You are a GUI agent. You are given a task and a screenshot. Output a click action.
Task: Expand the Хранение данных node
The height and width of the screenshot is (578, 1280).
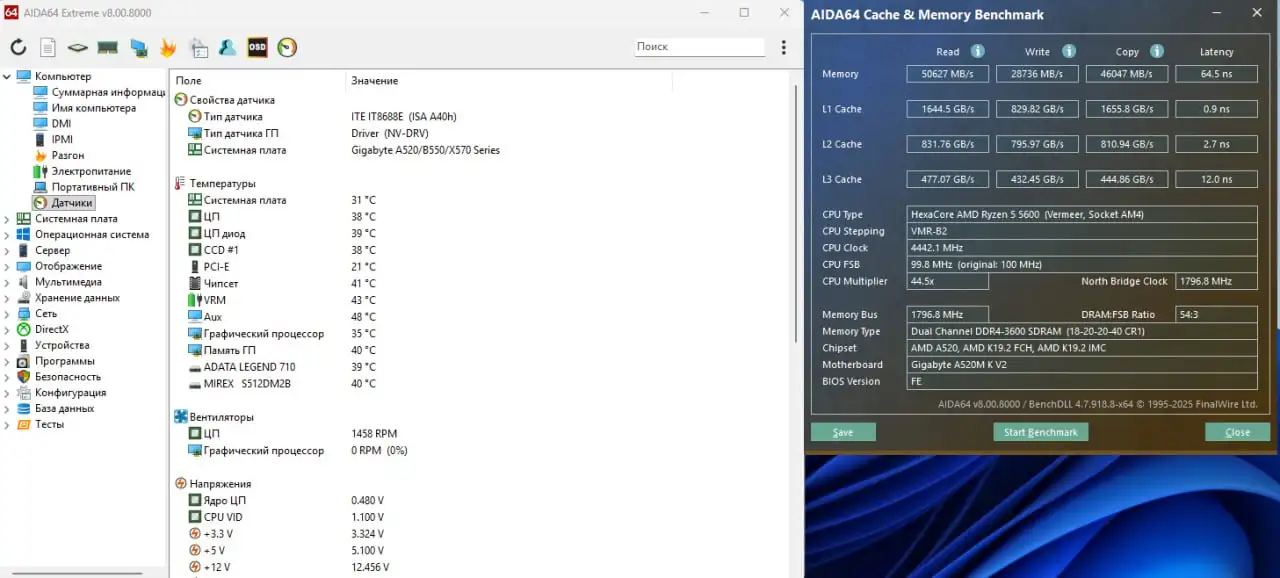coord(7,298)
